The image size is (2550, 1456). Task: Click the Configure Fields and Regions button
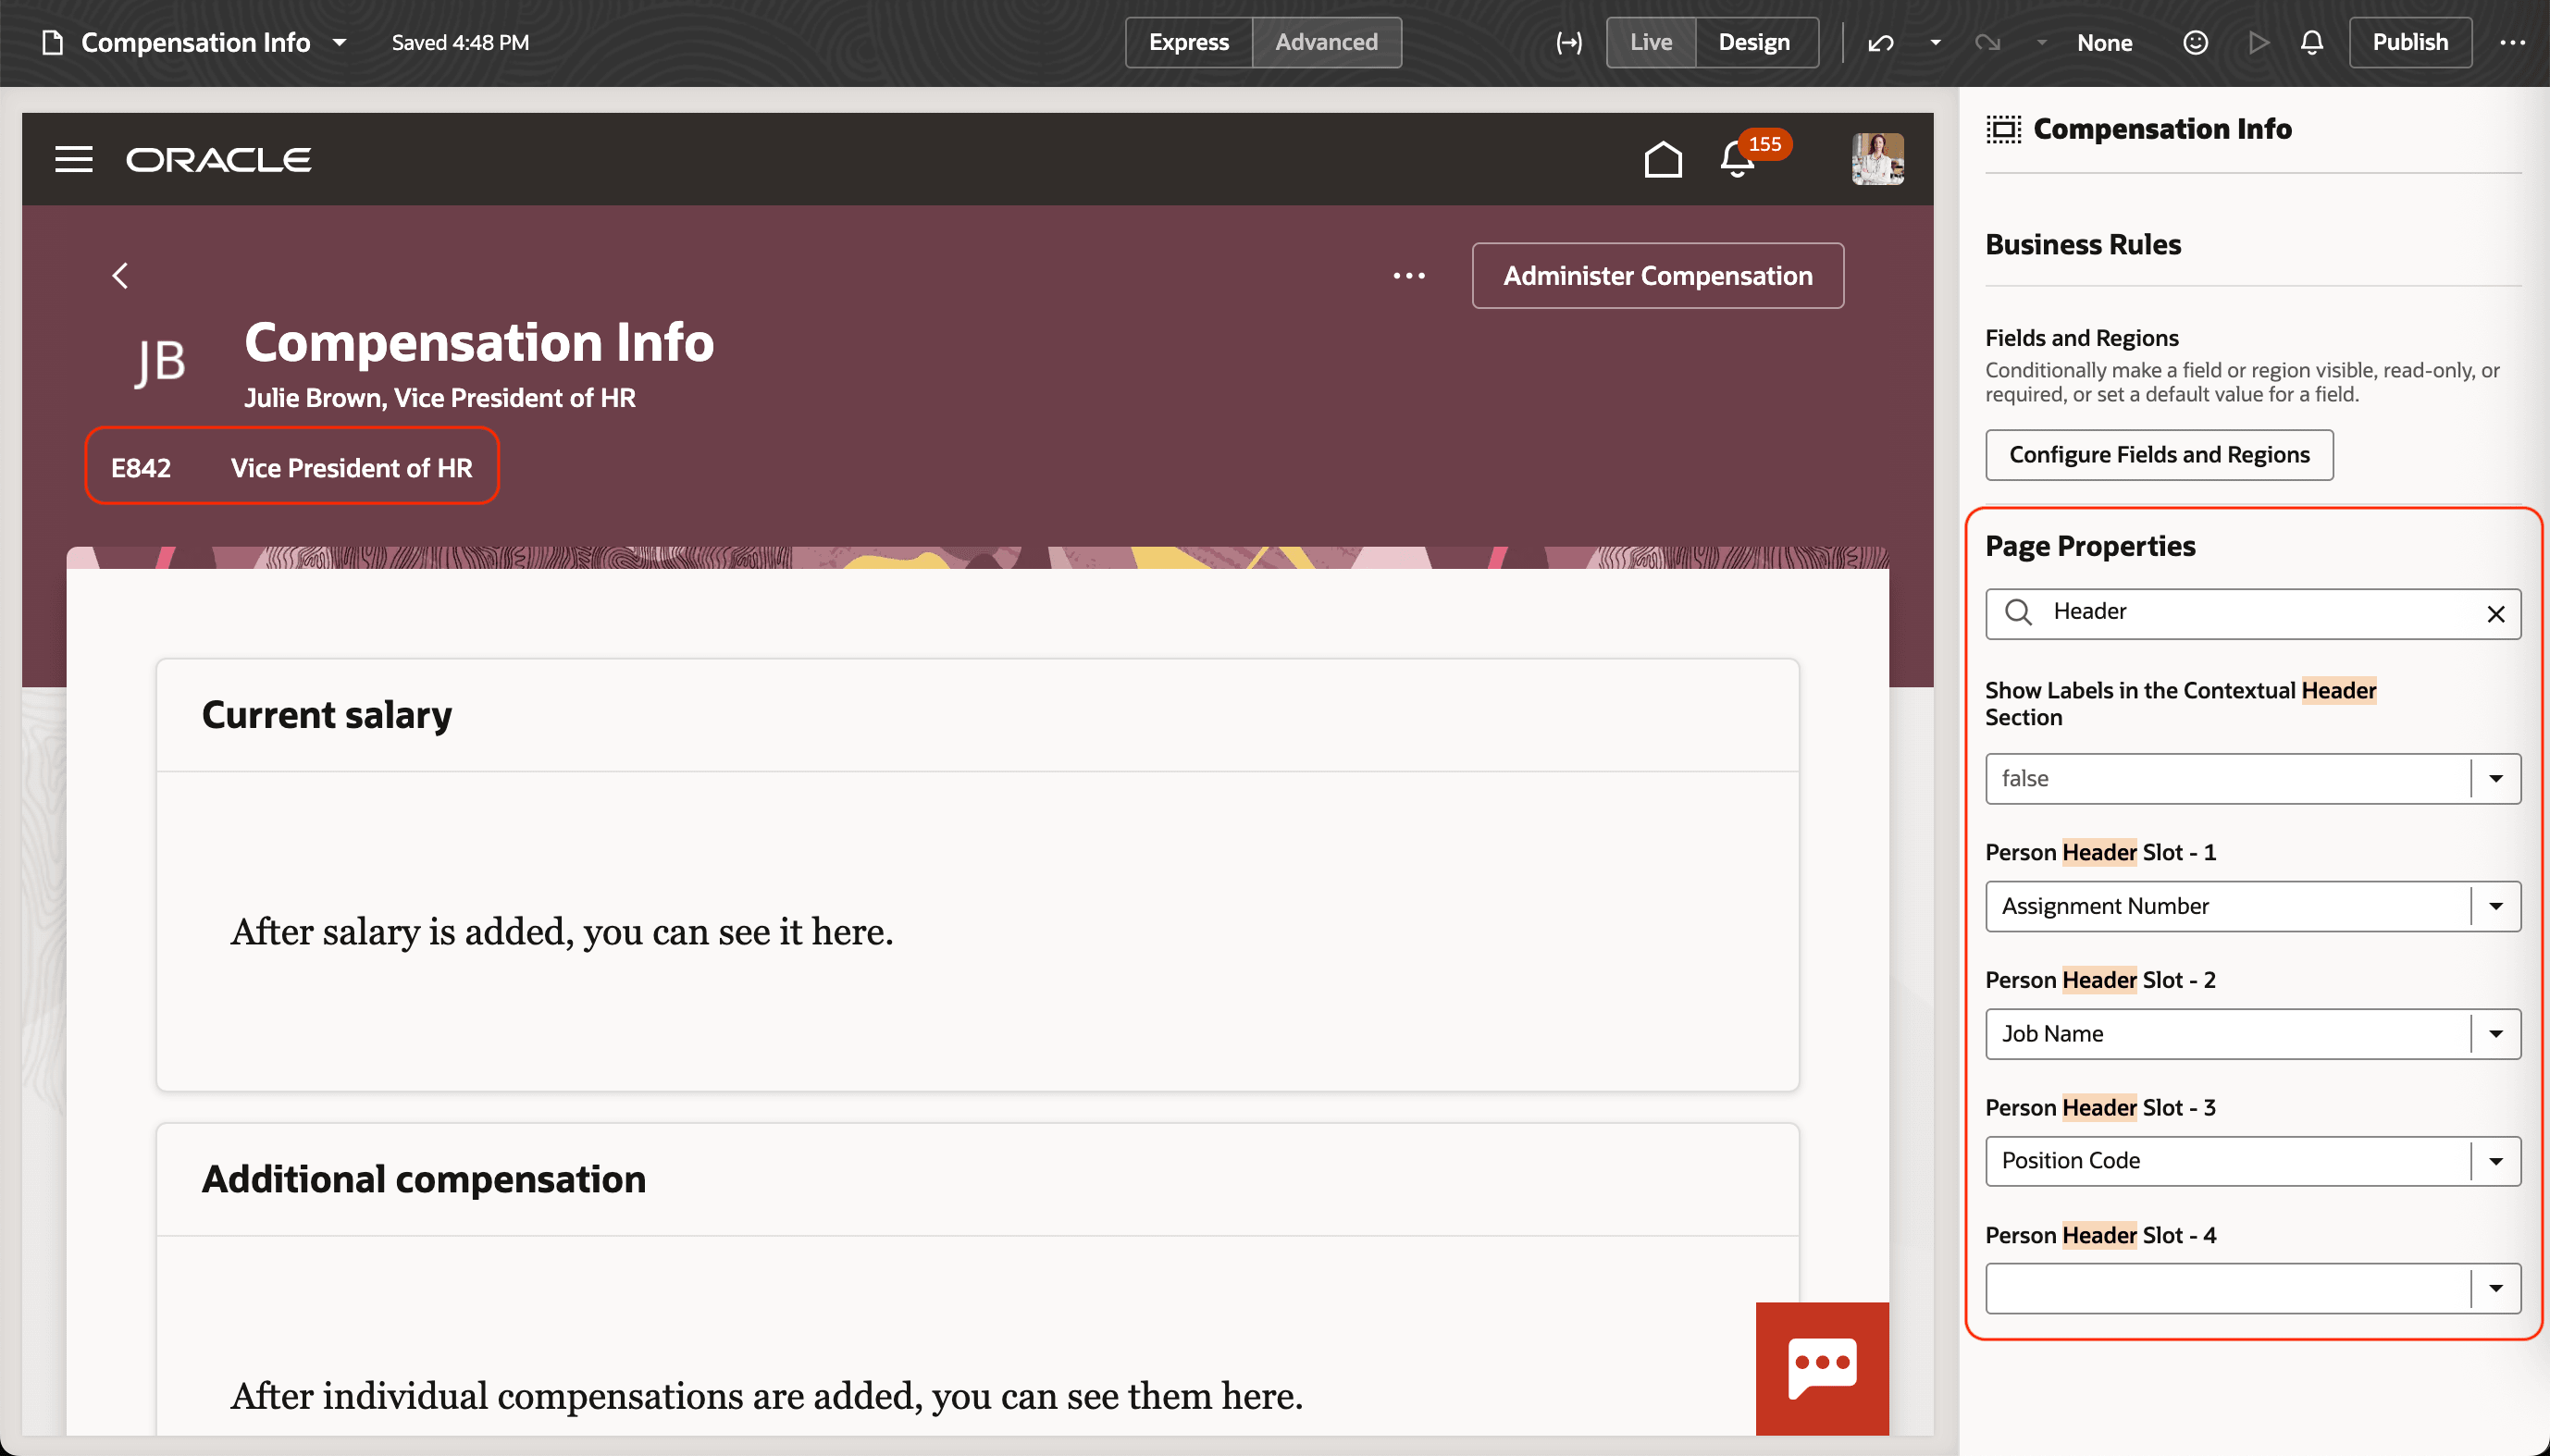pyautogui.click(x=2158, y=454)
